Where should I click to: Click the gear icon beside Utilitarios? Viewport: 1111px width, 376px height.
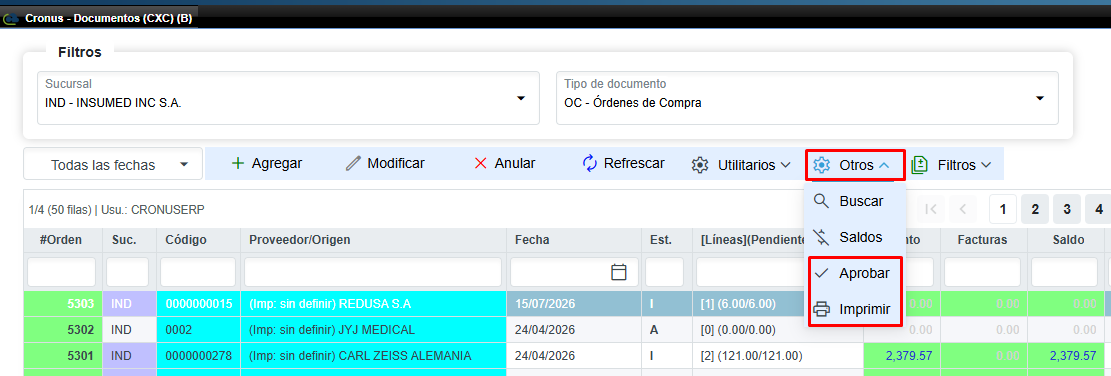coord(700,165)
